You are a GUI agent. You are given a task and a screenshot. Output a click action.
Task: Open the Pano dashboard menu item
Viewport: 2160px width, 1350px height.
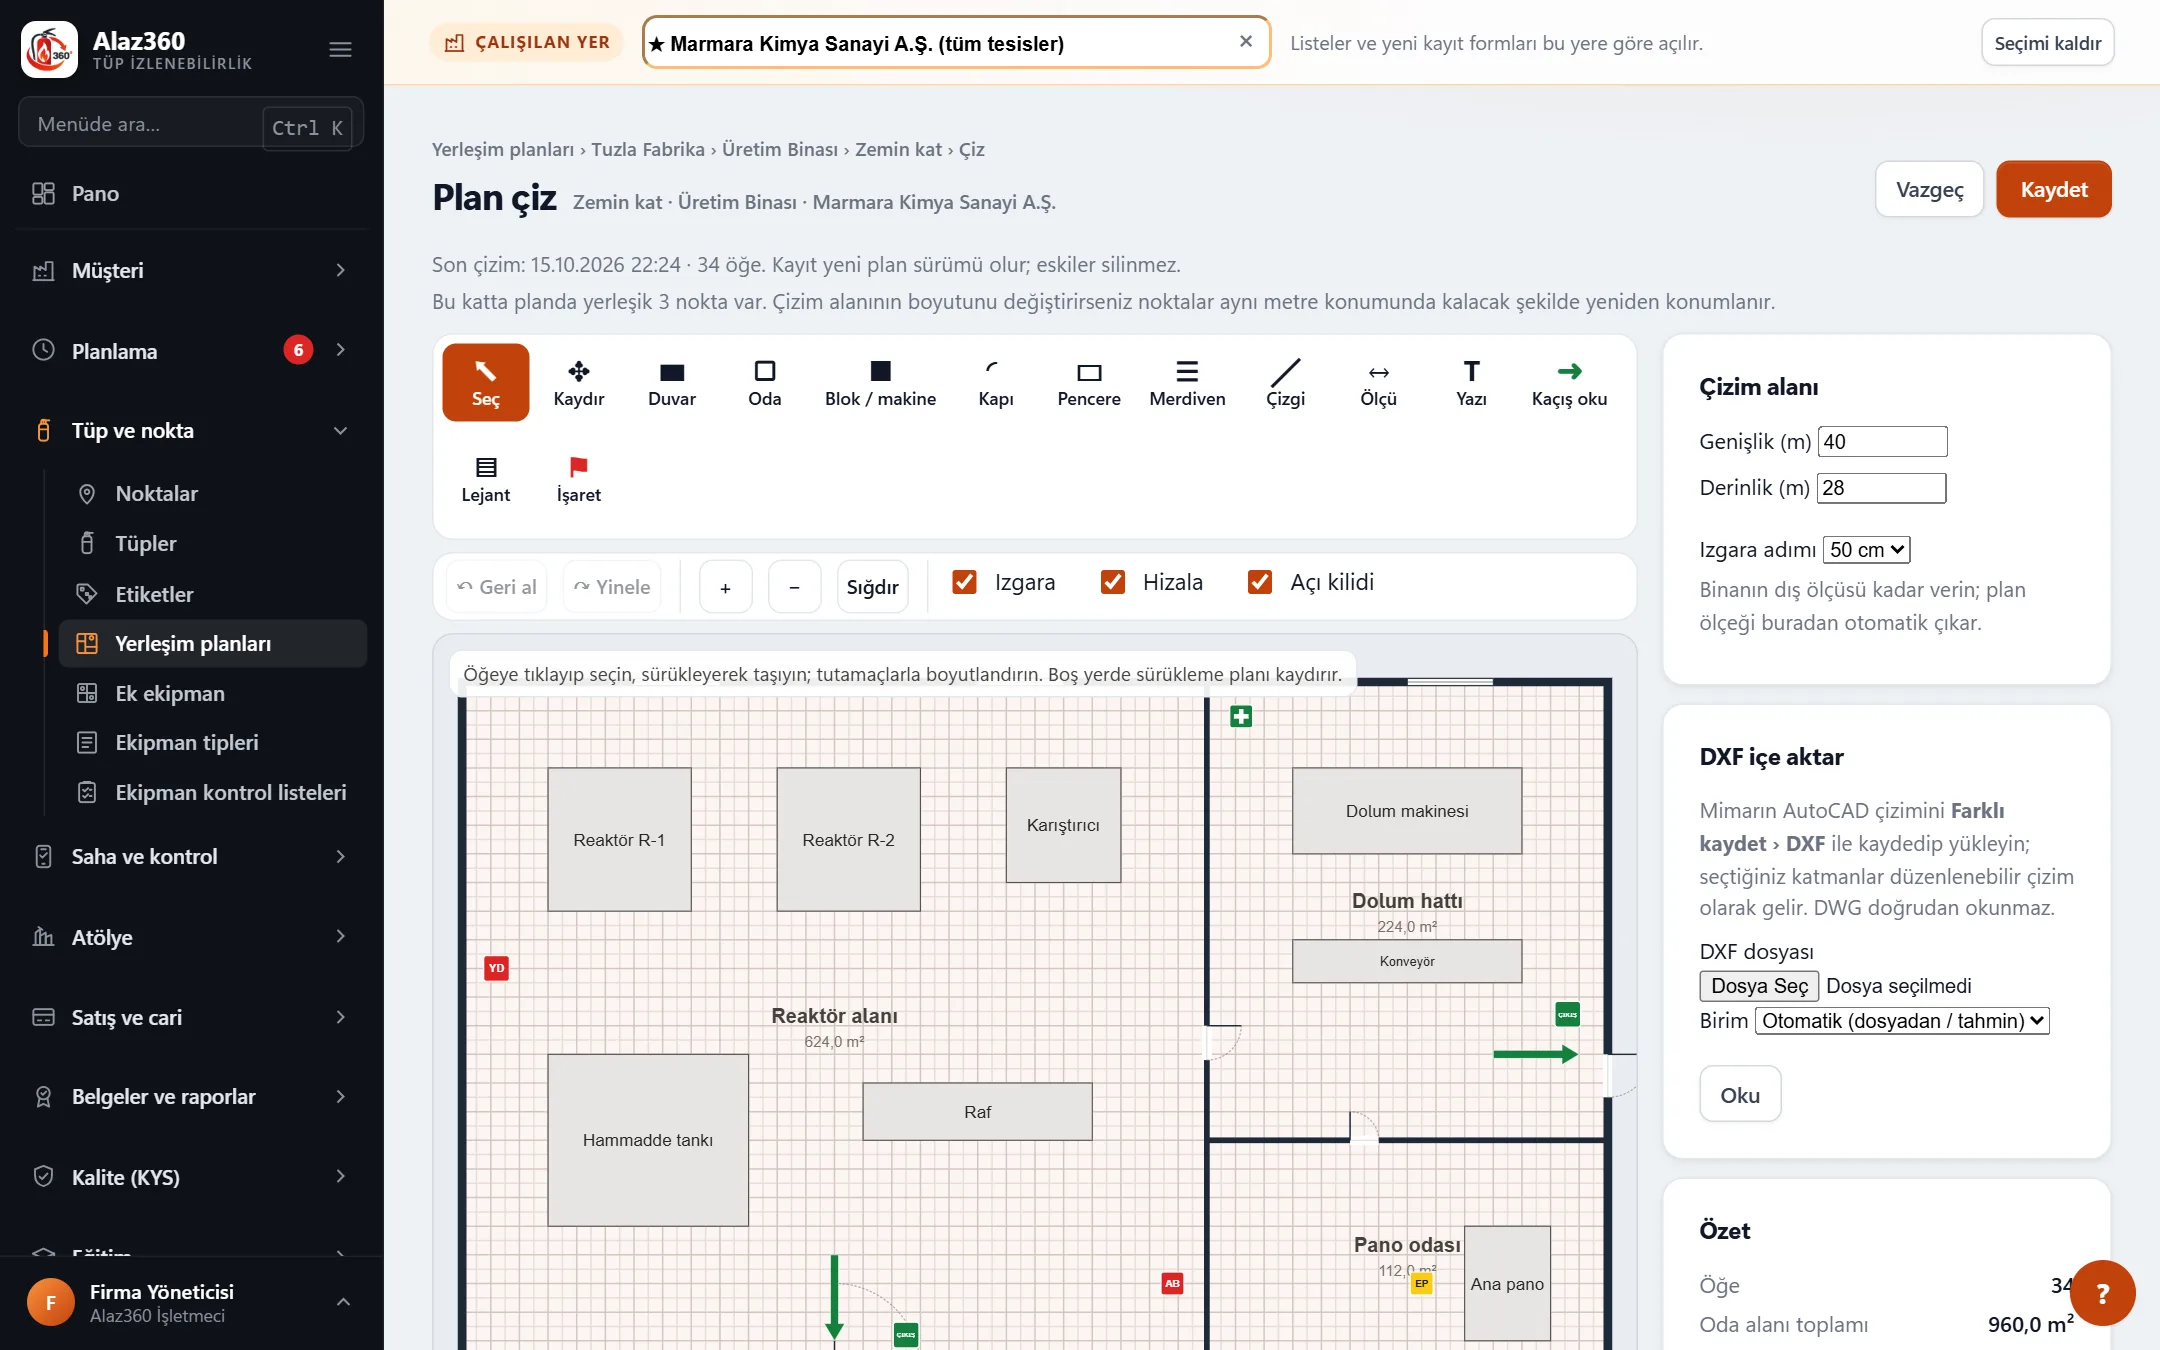point(191,194)
